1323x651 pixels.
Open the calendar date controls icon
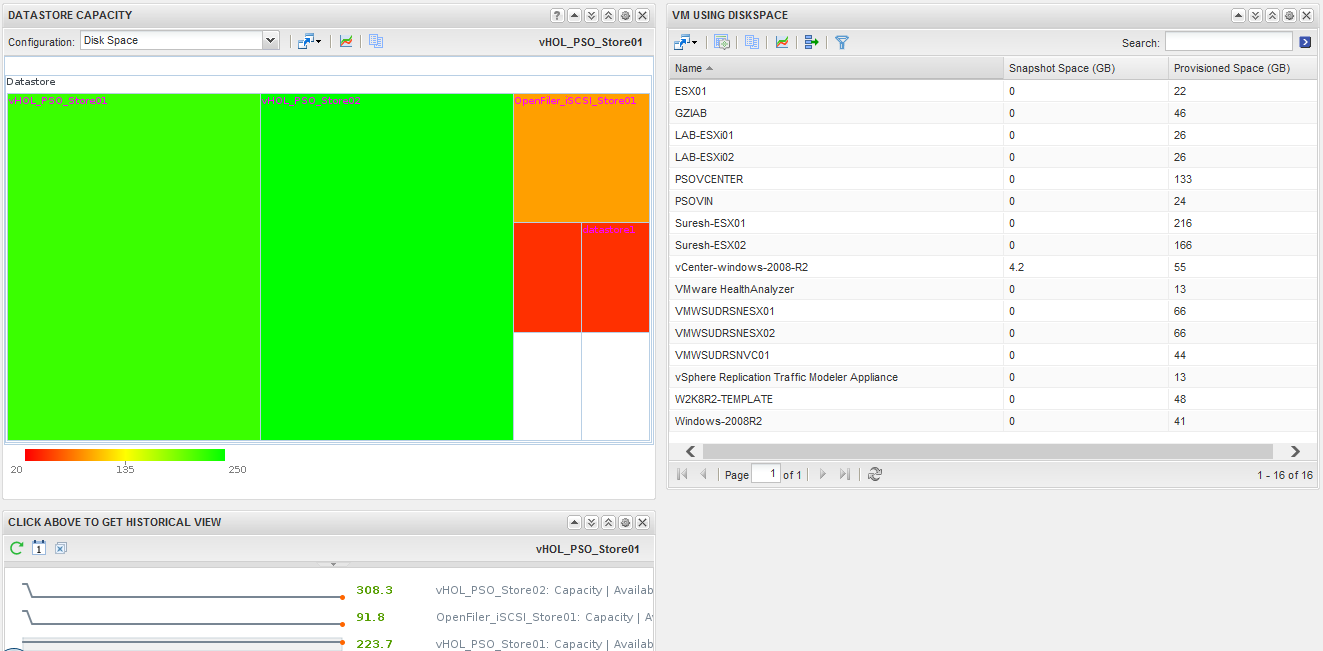pyautogui.click(x=39, y=548)
